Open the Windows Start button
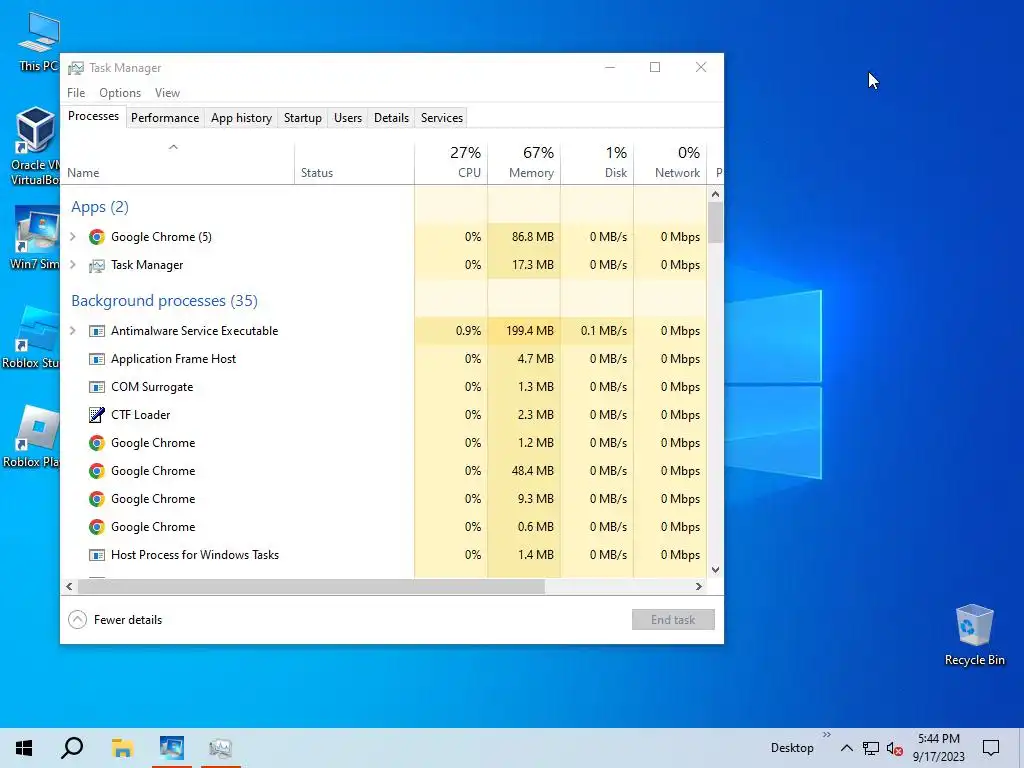1024x768 pixels. click(x=24, y=748)
